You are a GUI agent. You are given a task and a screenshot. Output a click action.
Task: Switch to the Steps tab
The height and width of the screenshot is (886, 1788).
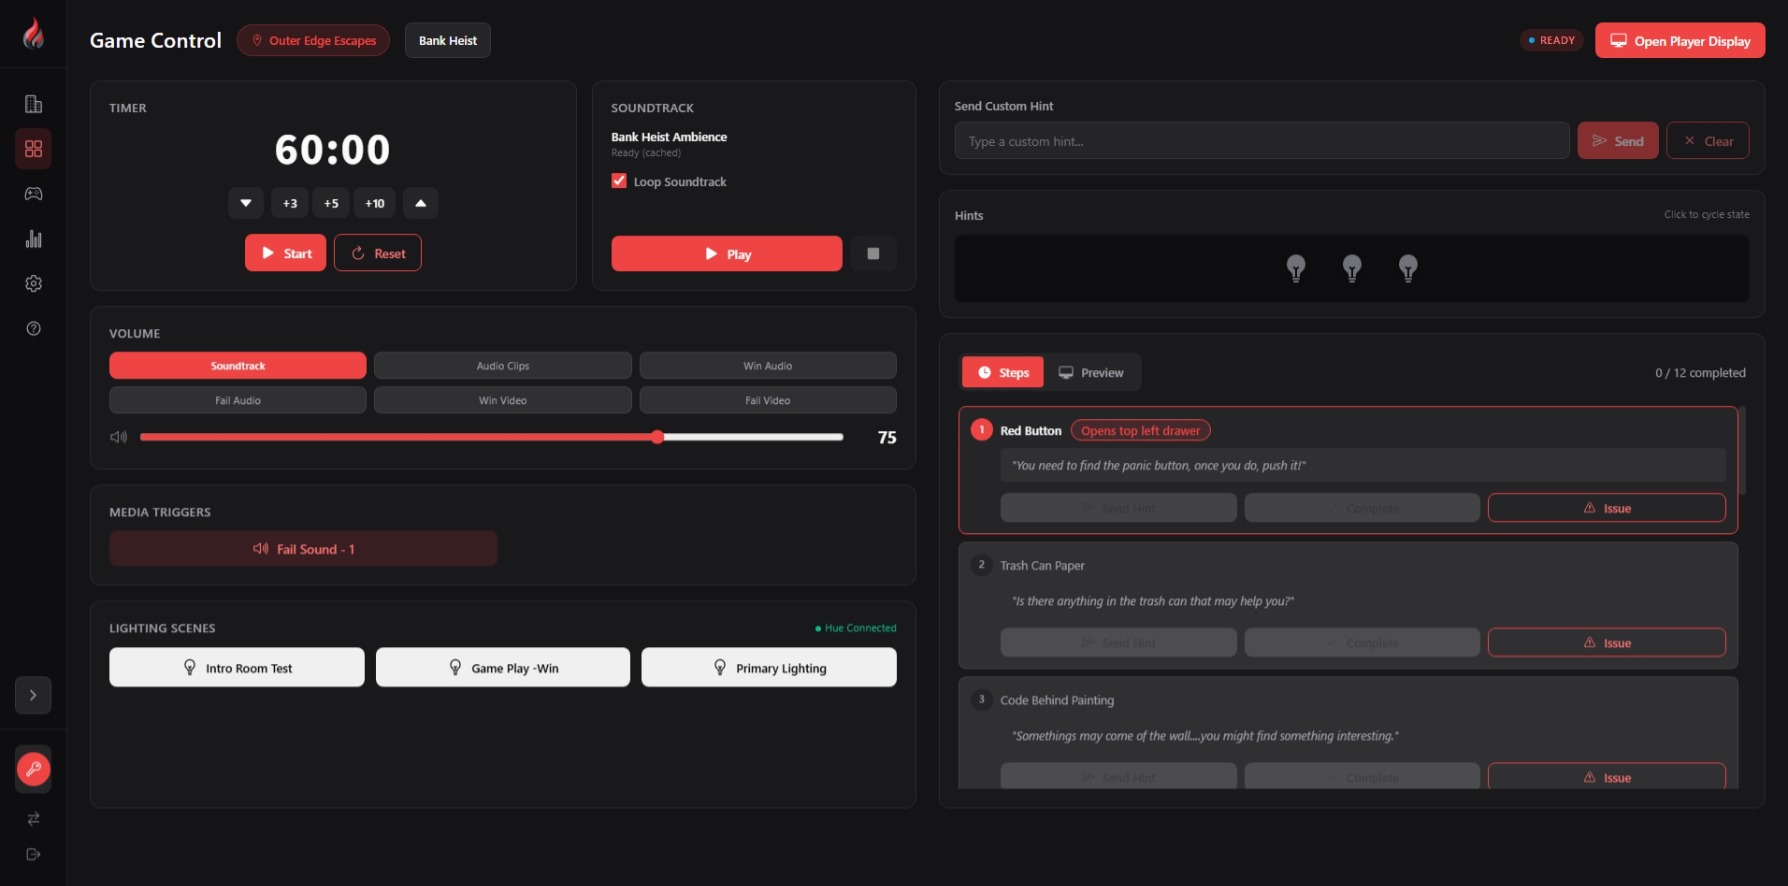[1003, 373]
